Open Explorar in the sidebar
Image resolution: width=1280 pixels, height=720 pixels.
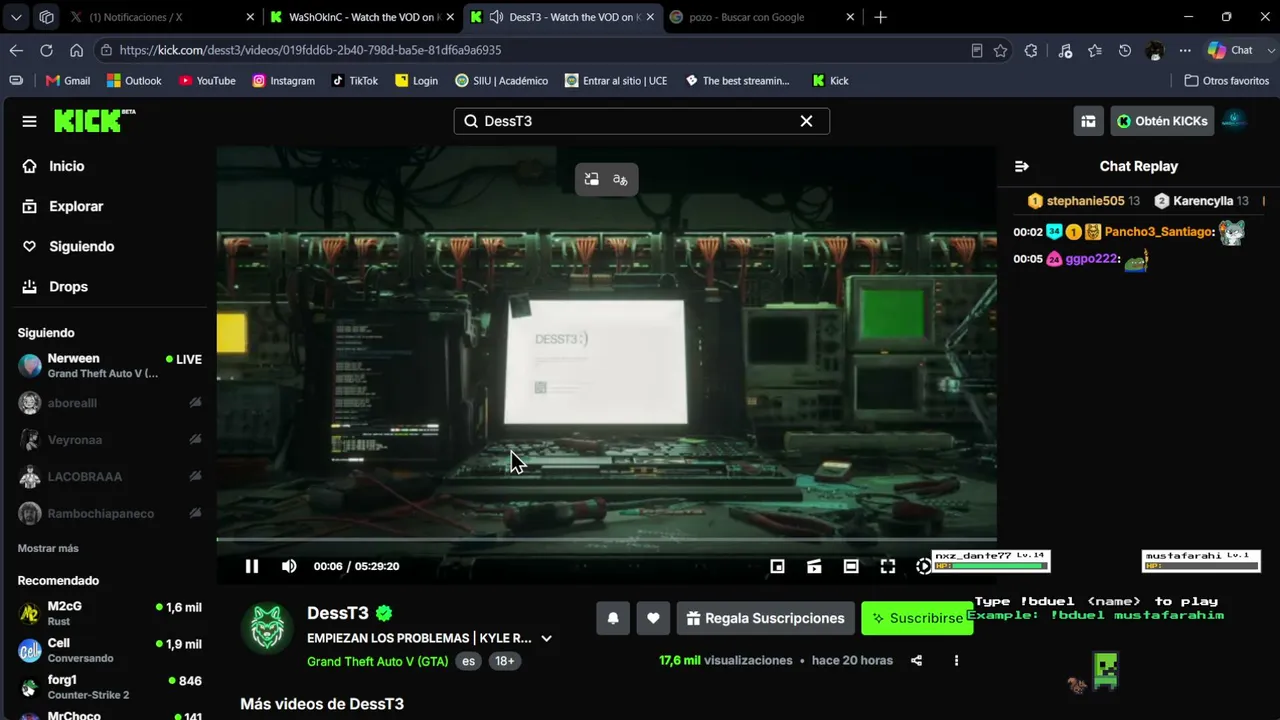click(x=76, y=206)
